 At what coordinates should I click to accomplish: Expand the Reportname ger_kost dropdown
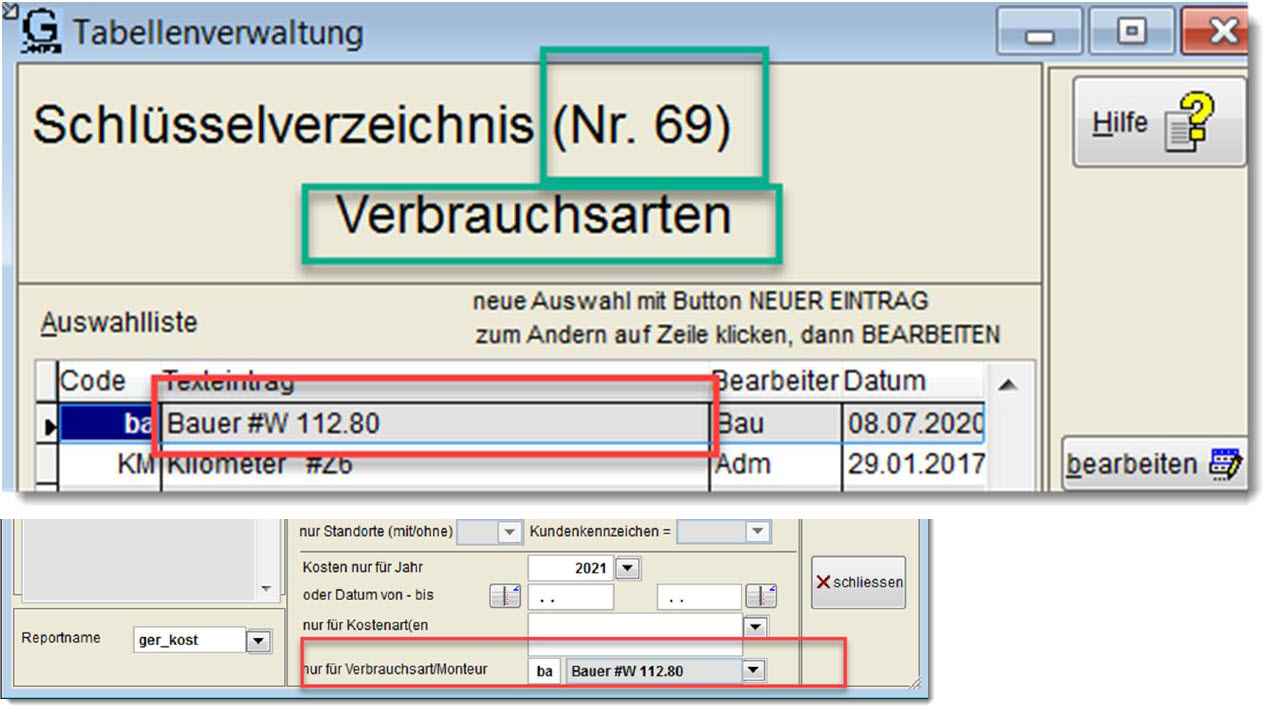point(258,641)
